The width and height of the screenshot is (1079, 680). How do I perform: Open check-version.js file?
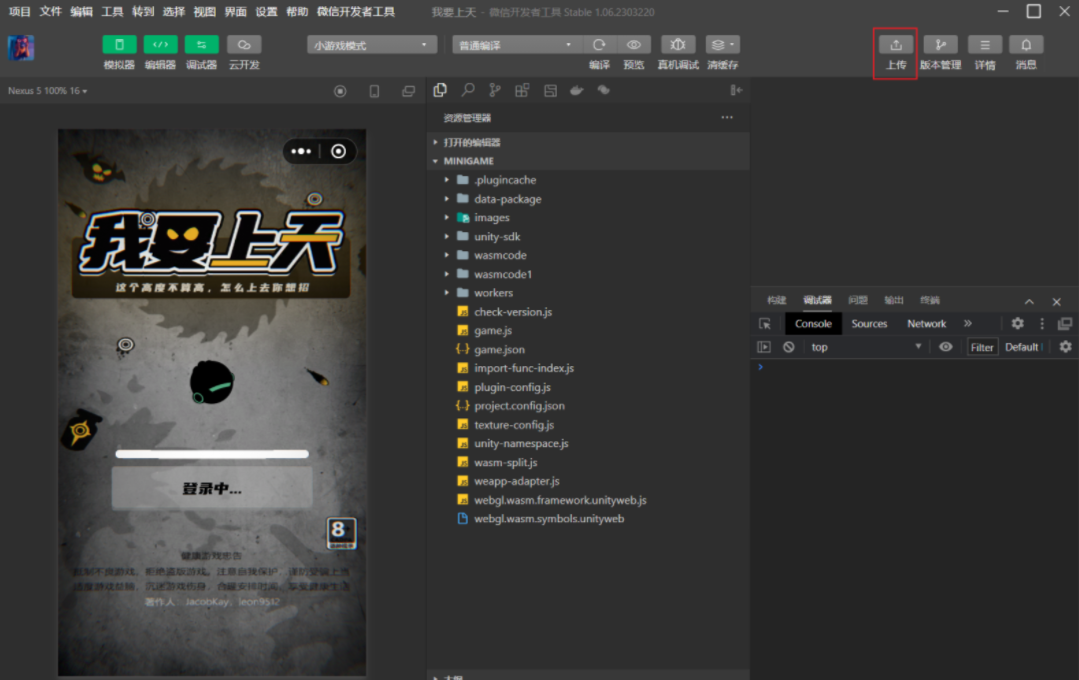(513, 312)
